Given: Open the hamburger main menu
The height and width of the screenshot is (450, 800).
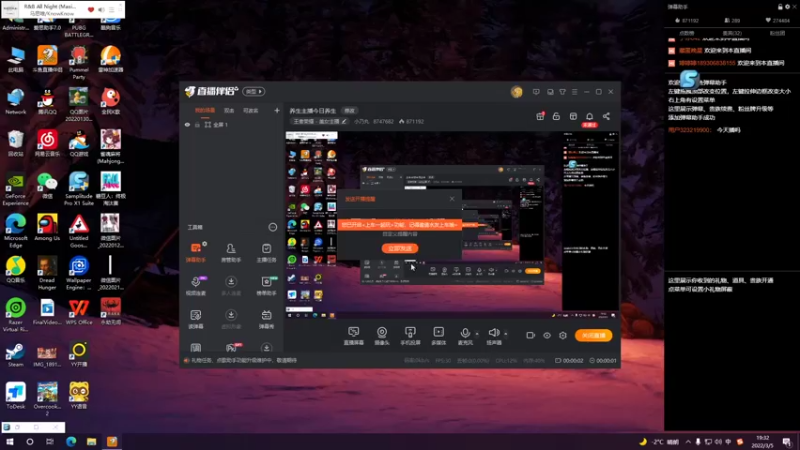Looking at the screenshot, I should [574, 92].
